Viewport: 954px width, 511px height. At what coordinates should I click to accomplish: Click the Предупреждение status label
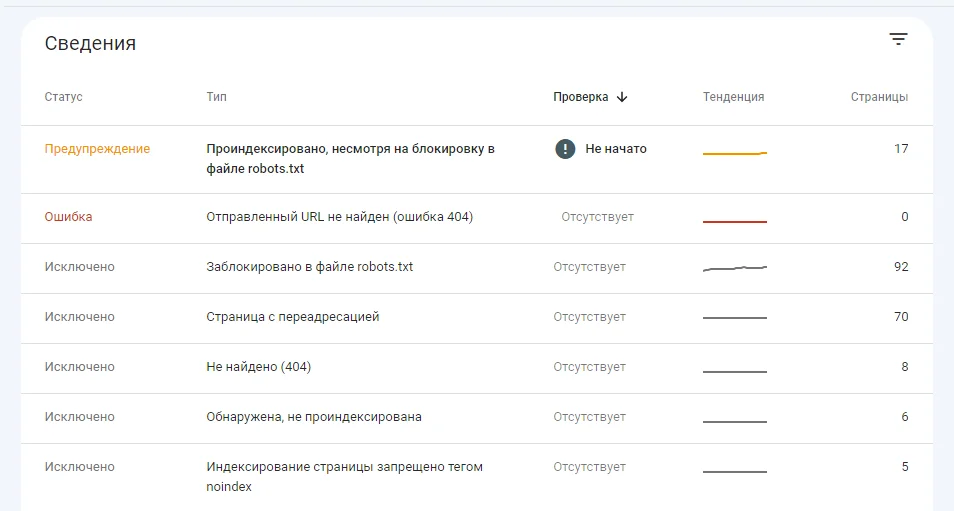click(97, 149)
